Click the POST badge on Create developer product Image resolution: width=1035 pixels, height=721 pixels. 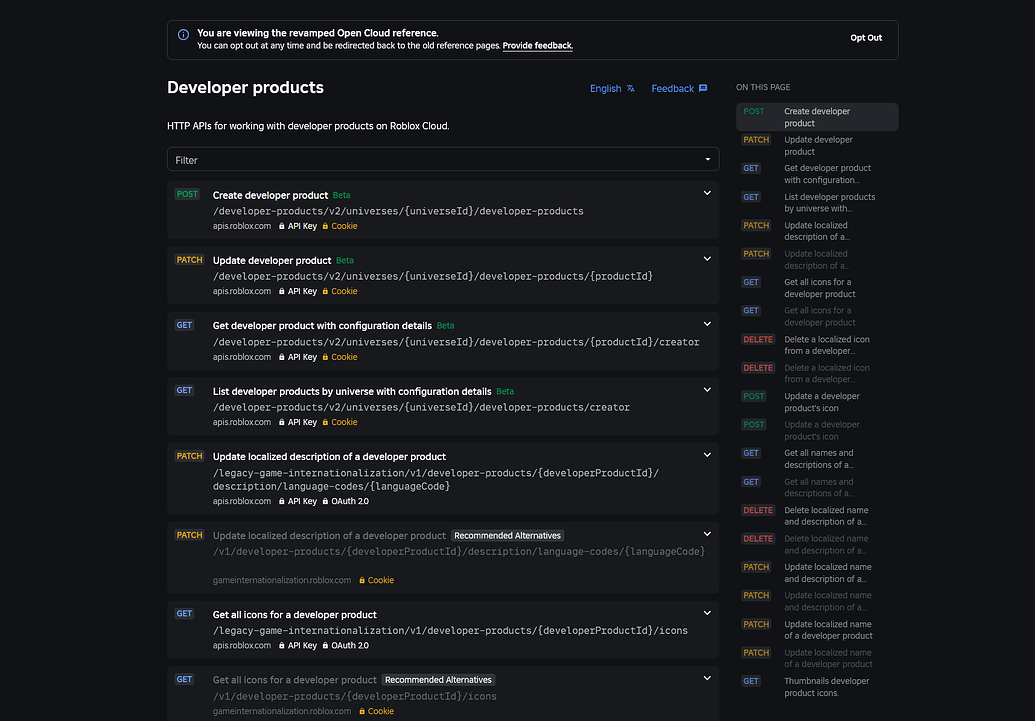tap(187, 194)
